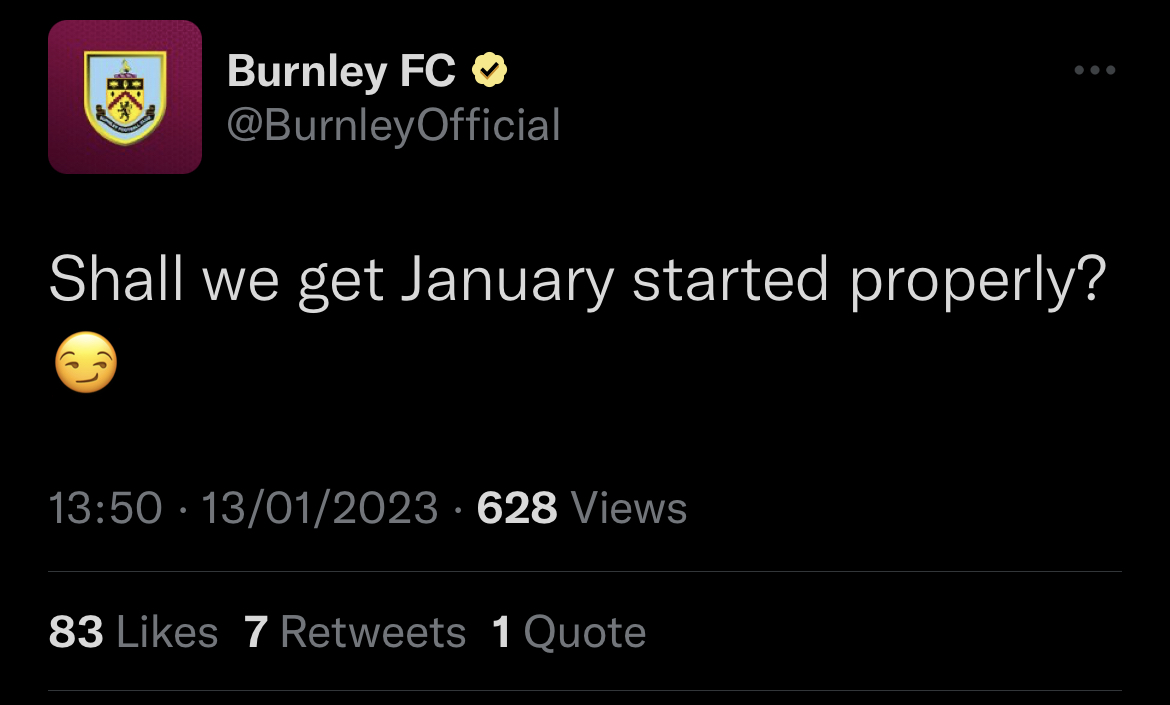
Task: Click the smirking face emoji
Action: (87, 362)
